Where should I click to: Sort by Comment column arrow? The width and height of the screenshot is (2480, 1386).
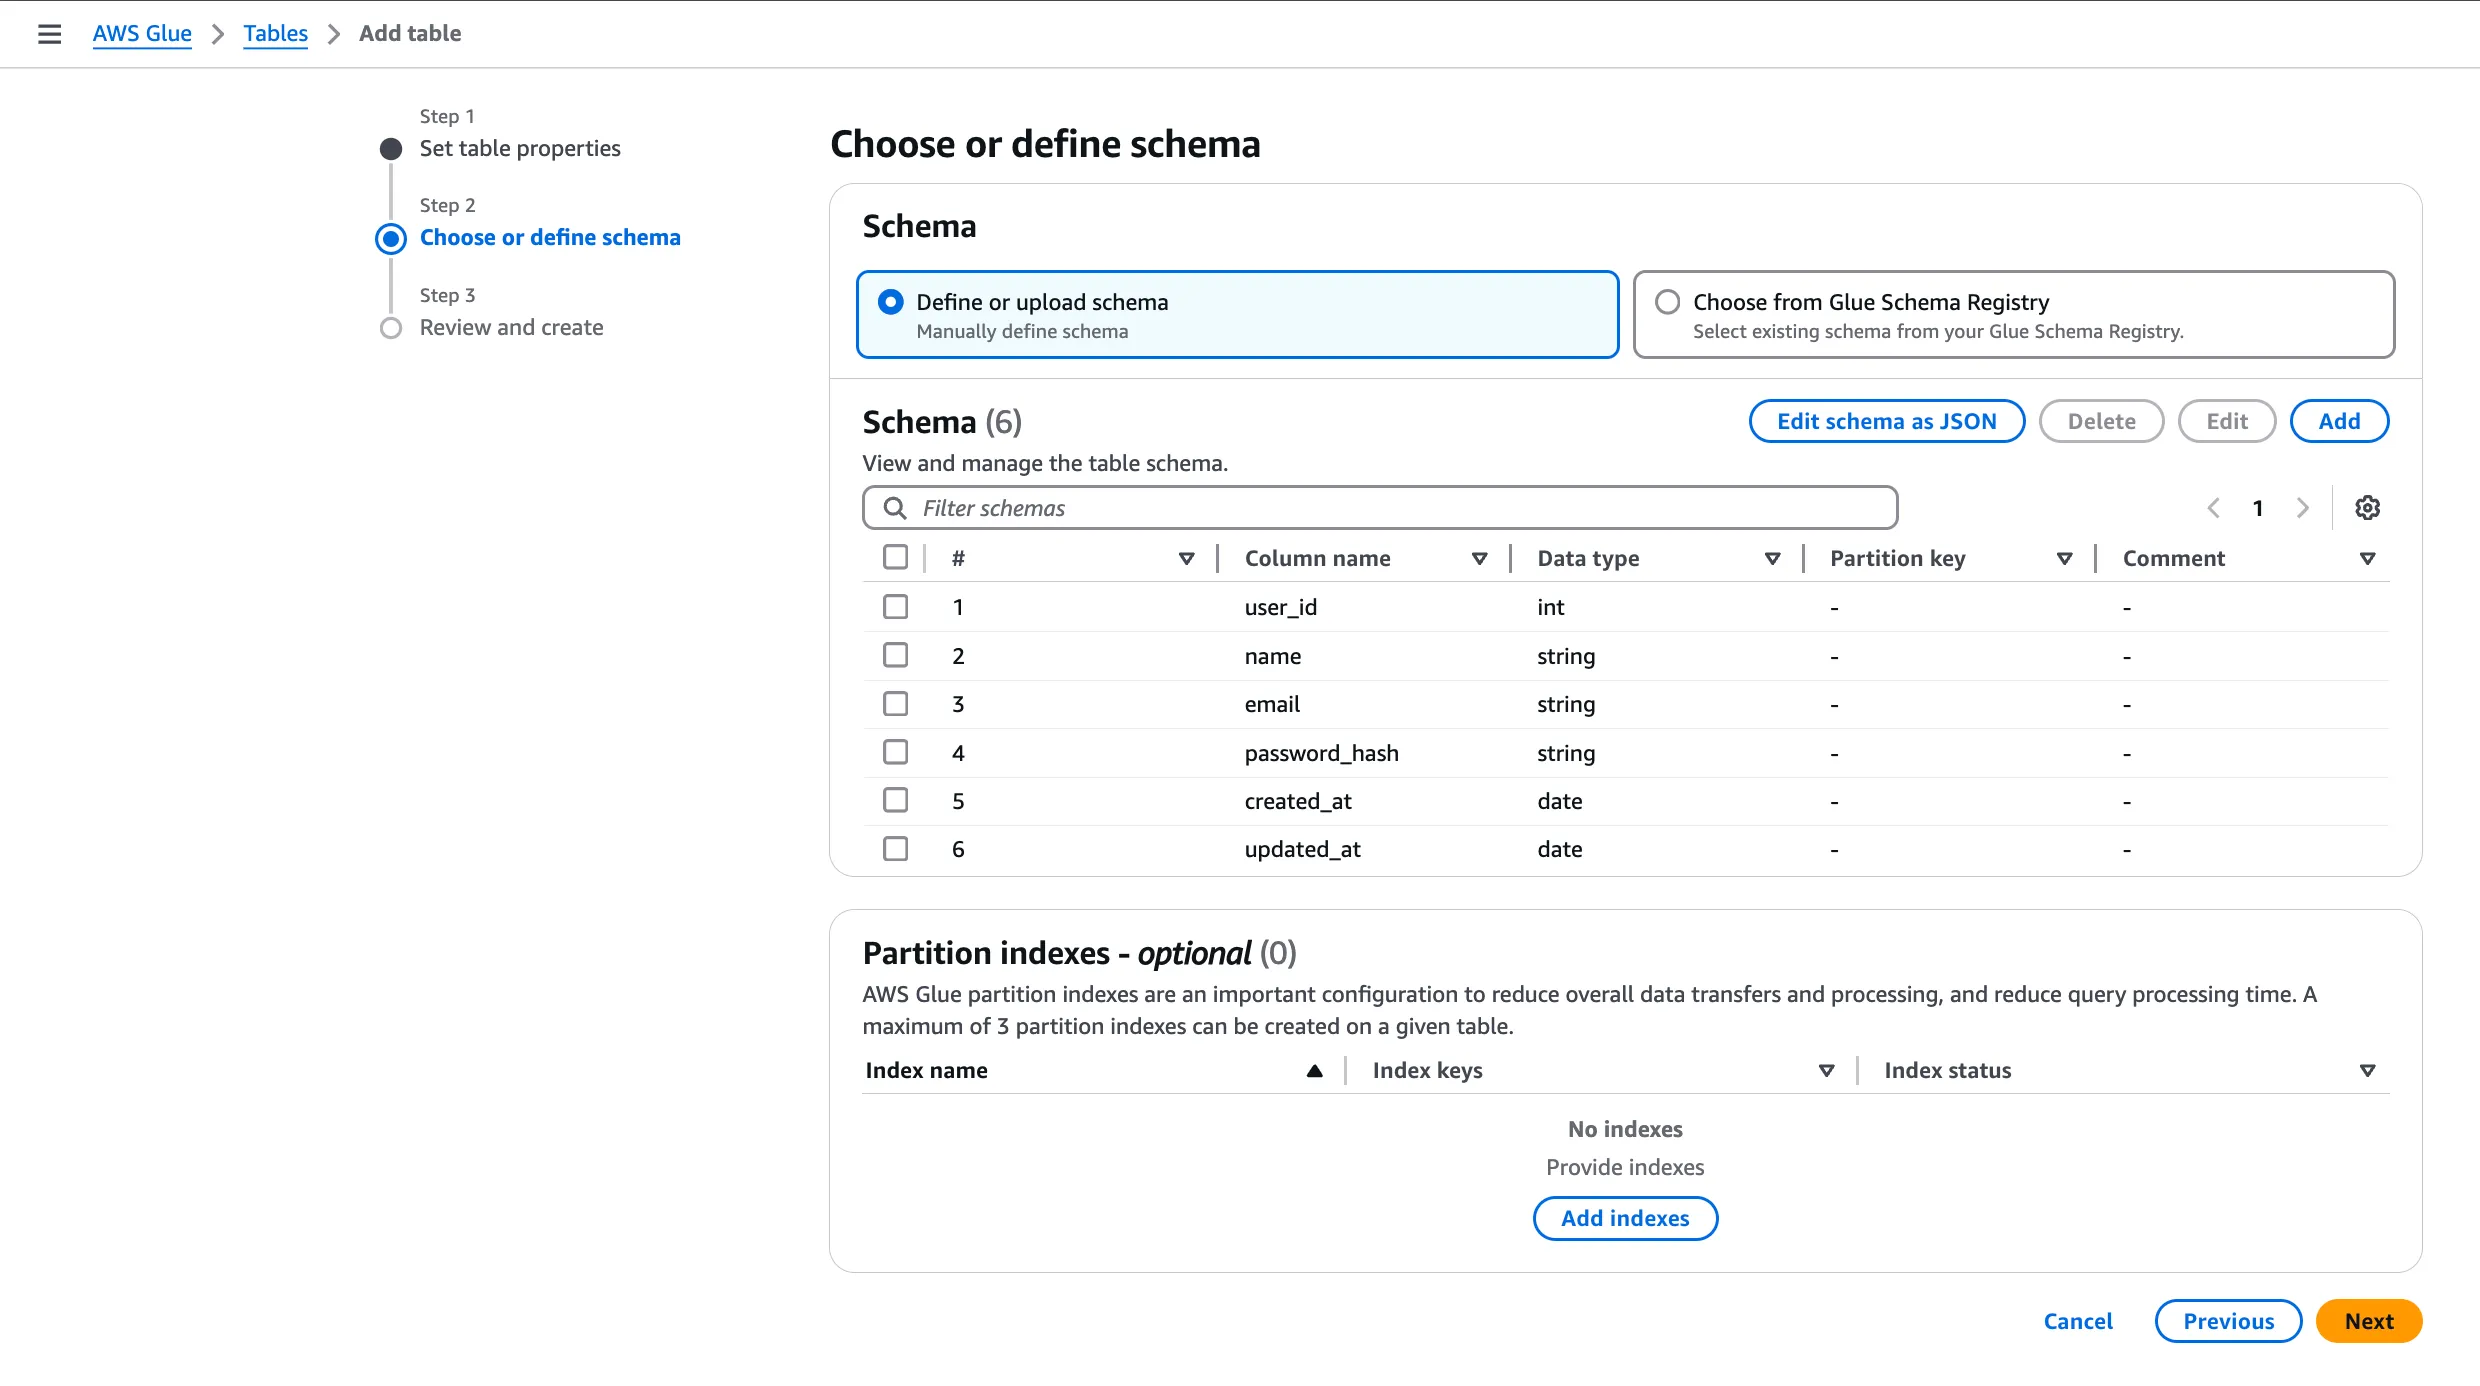[2367, 559]
